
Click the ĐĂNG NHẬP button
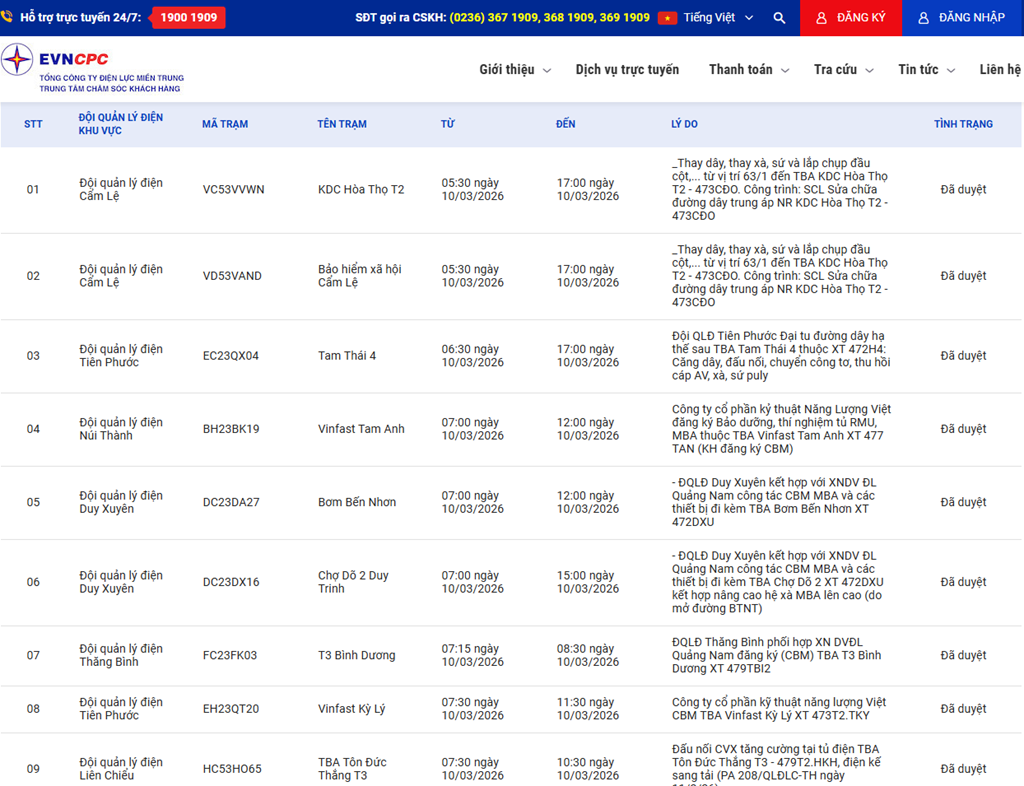coord(962,18)
